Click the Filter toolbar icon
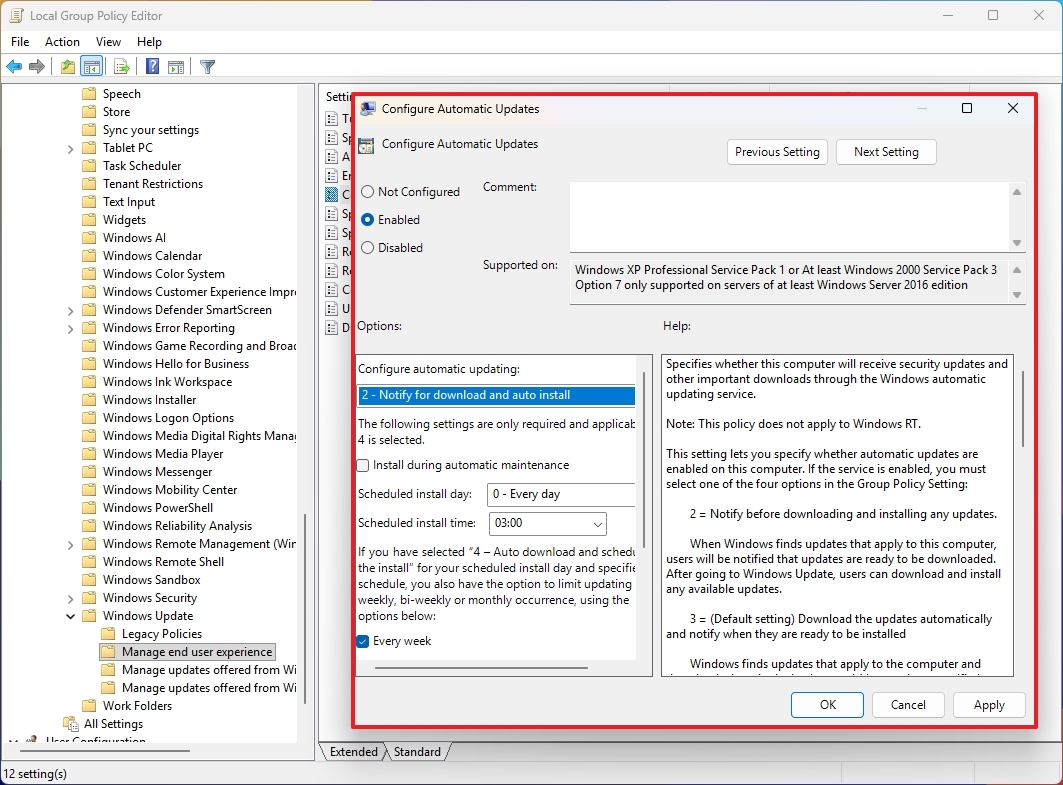This screenshot has width=1063, height=785. (x=207, y=66)
